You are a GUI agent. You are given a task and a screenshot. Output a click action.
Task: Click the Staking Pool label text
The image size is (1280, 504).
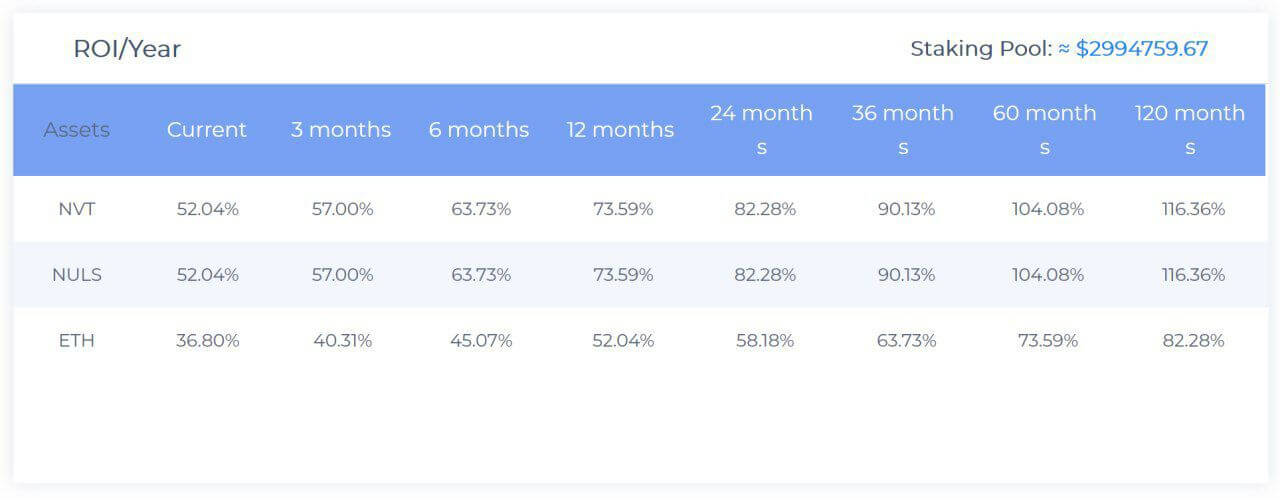(x=981, y=48)
